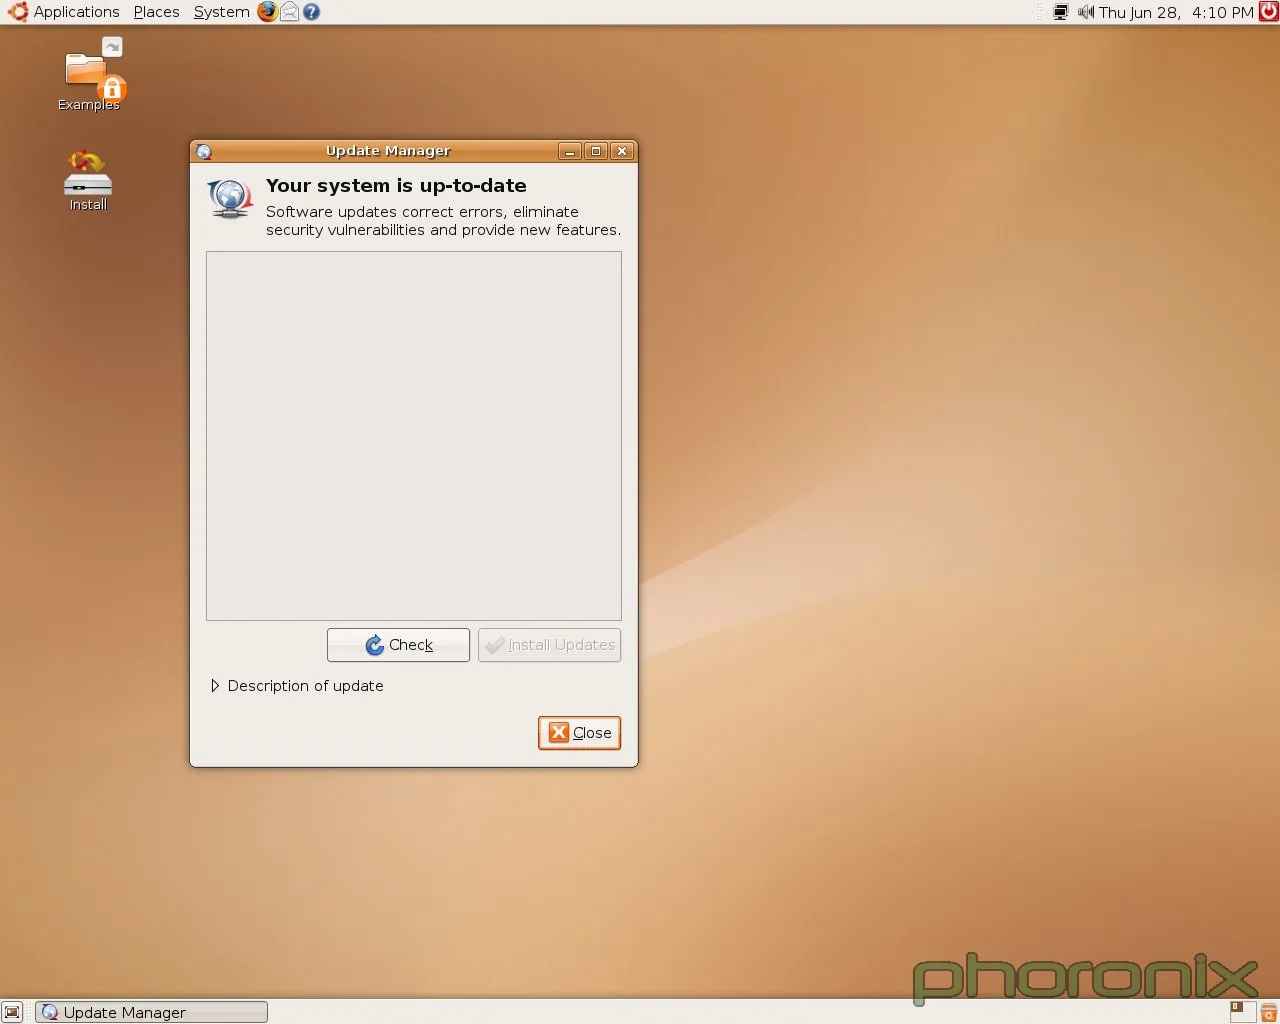Open the Evolution mail icon in panel
Image resolution: width=1280 pixels, height=1024 pixels.
pos(289,12)
